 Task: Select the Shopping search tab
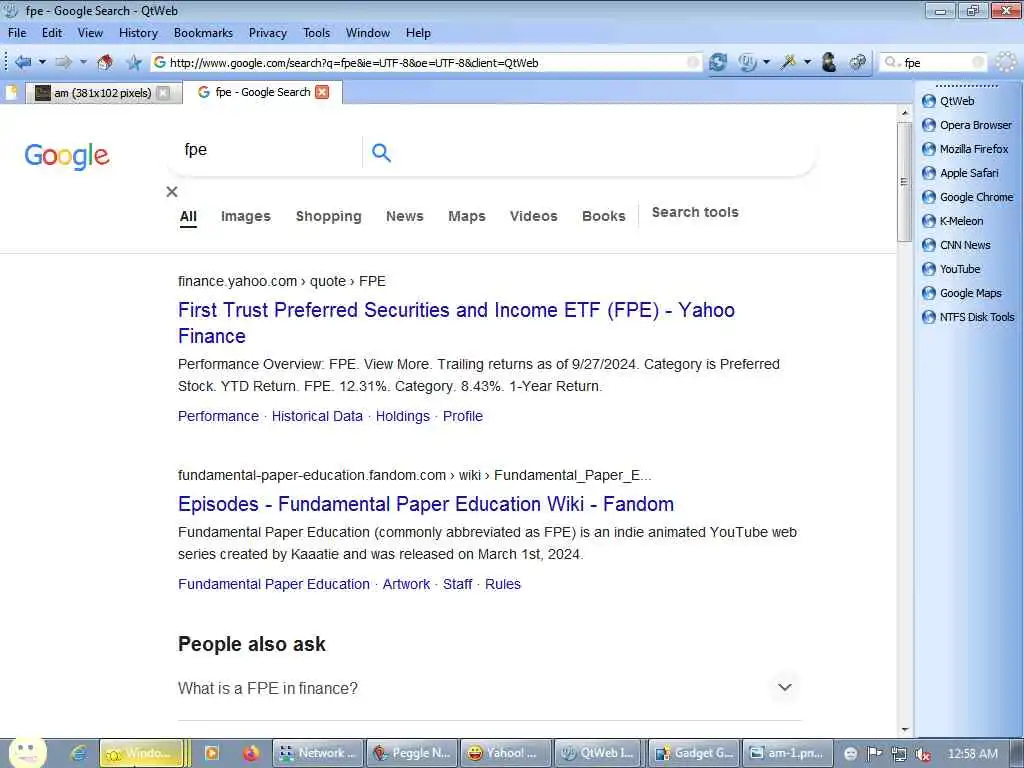(x=328, y=216)
